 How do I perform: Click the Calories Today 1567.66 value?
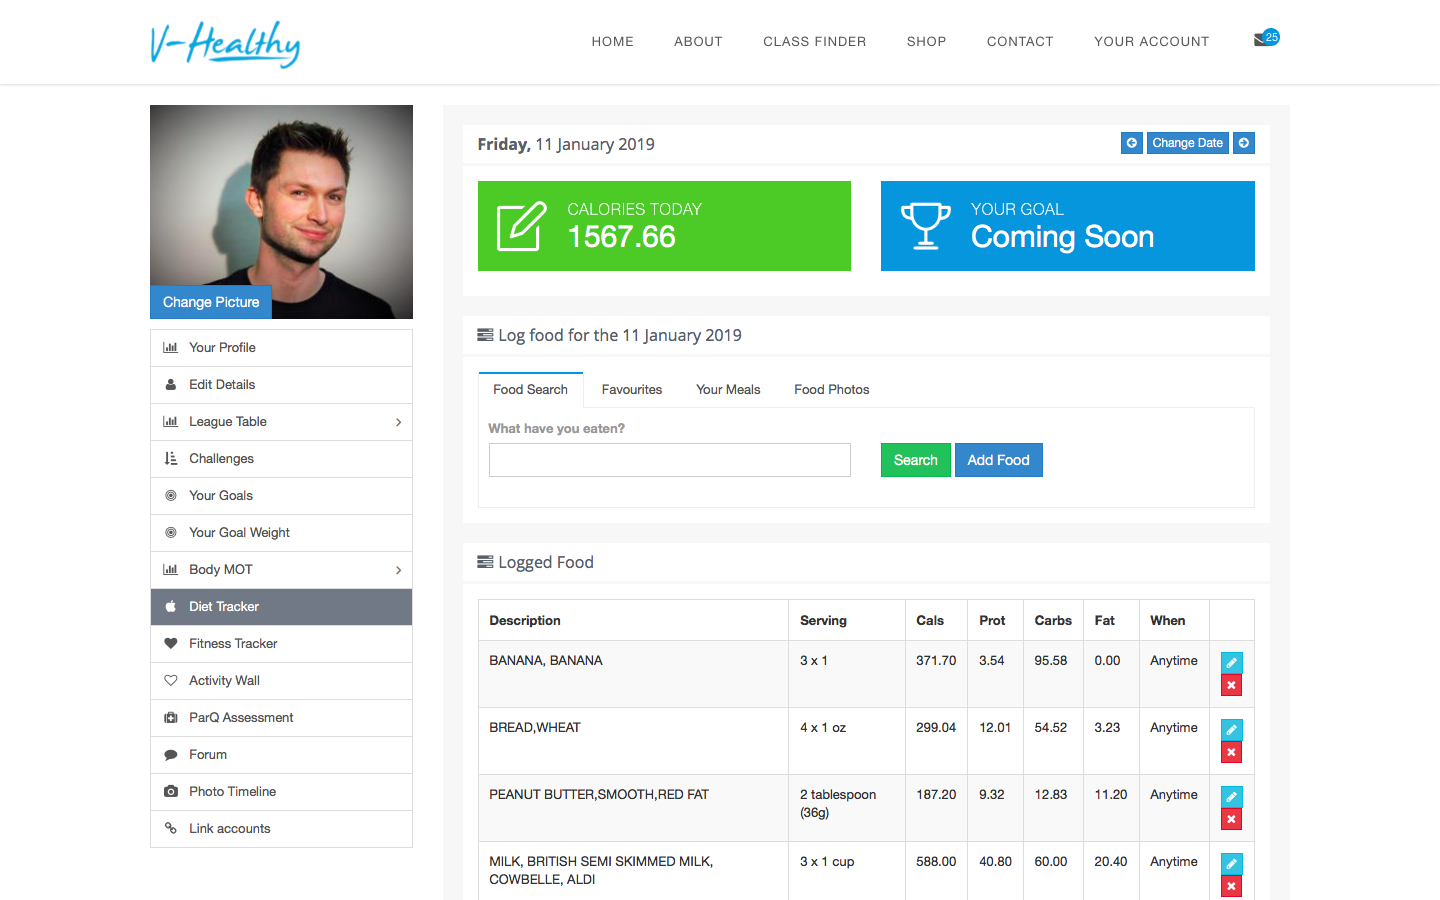[621, 237]
